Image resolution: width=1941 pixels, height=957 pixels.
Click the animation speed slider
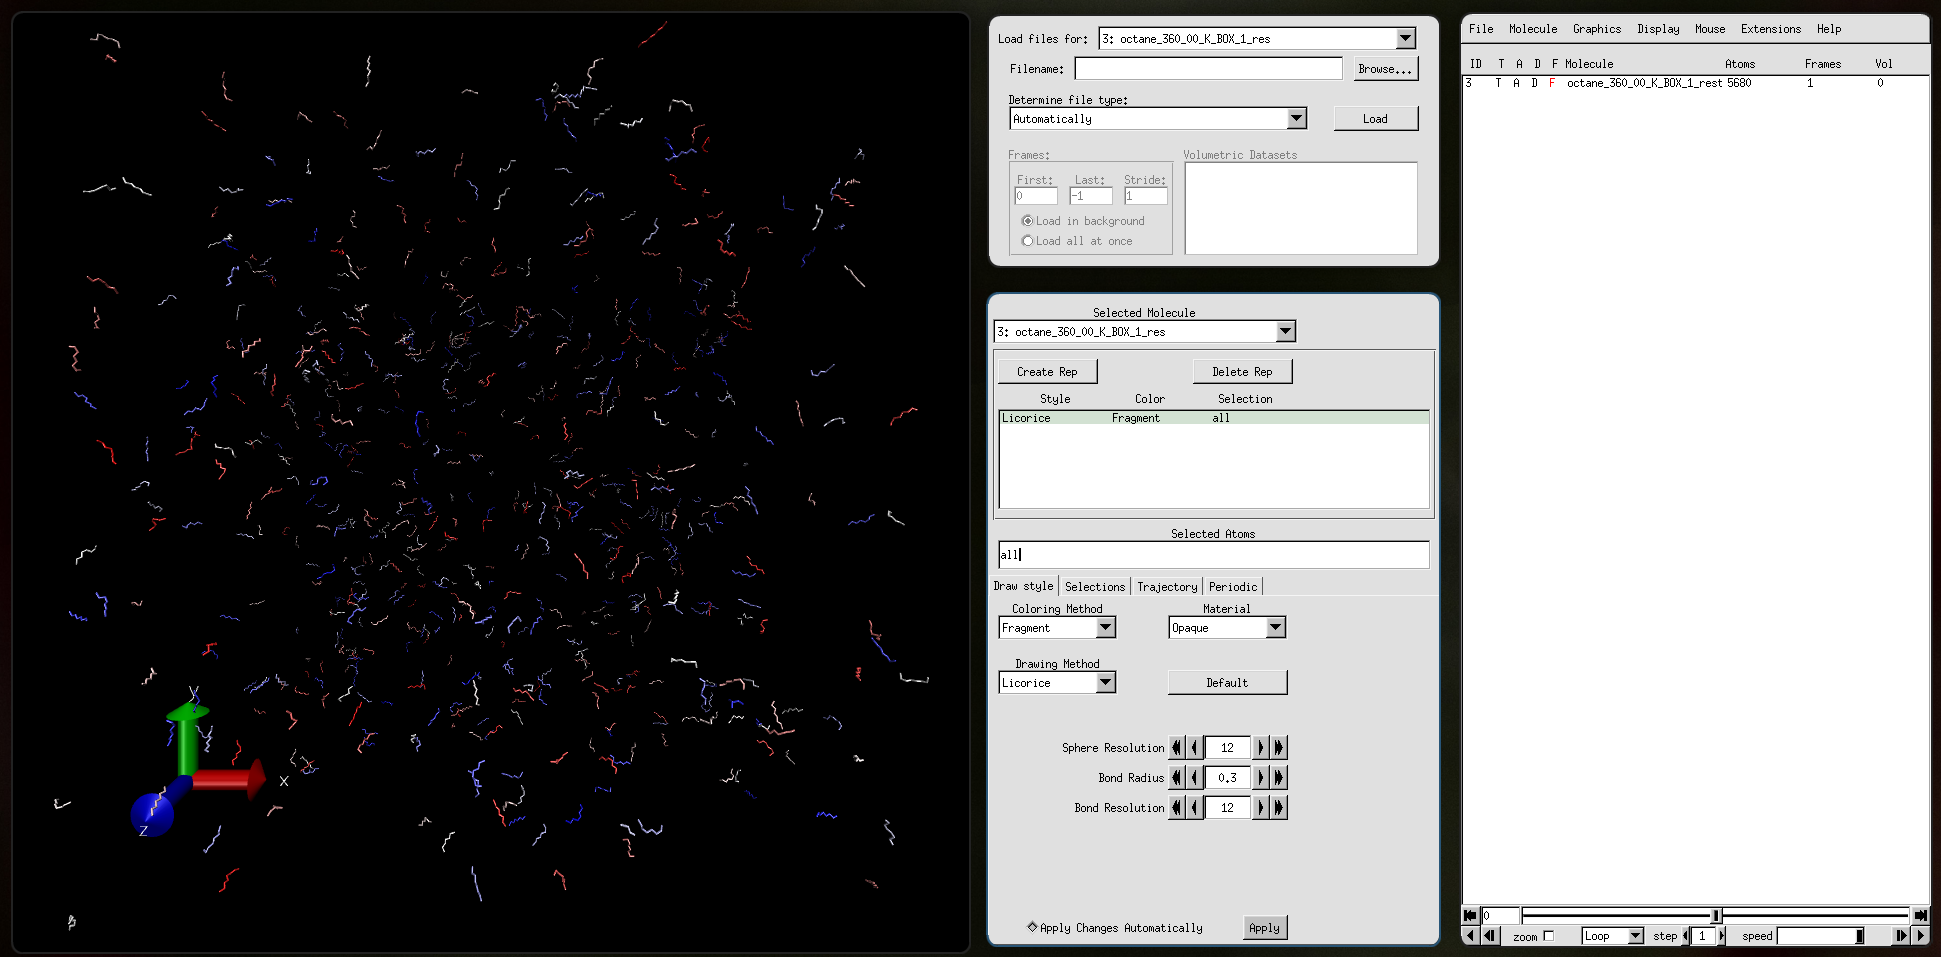(1820, 936)
